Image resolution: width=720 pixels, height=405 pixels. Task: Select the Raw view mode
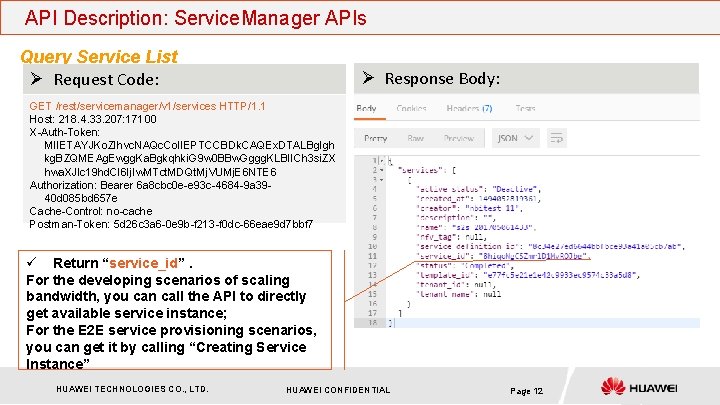point(415,138)
